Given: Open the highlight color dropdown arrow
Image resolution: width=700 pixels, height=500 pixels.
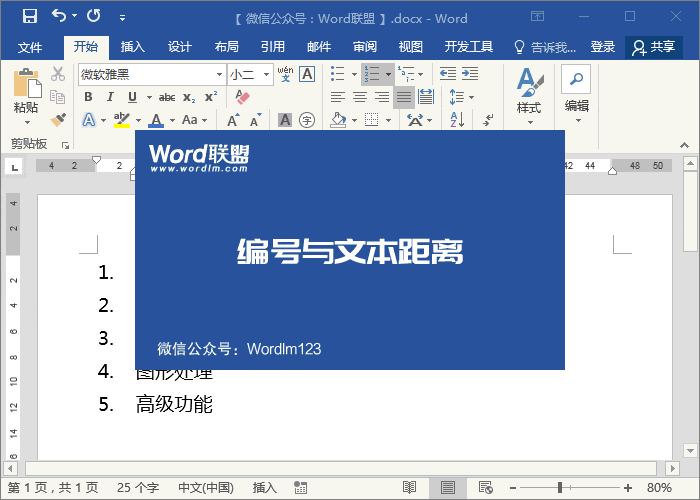Looking at the screenshot, I should click(138, 121).
